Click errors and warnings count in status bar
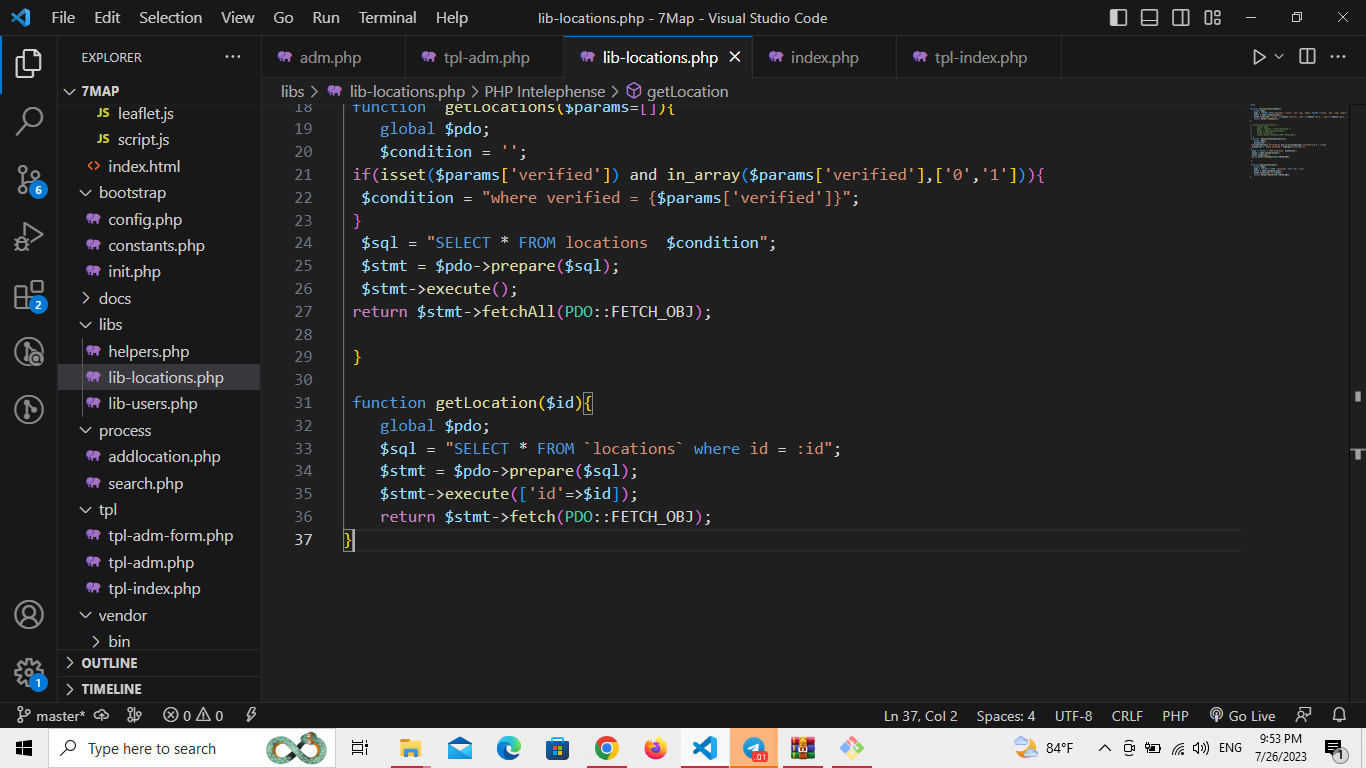1366x768 pixels. (194, 715)
